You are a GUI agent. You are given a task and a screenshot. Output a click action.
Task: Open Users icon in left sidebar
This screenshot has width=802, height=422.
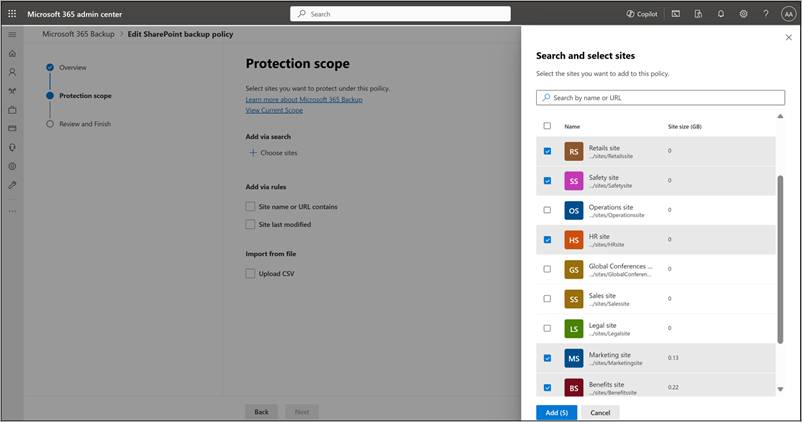(x=12, y=72)
